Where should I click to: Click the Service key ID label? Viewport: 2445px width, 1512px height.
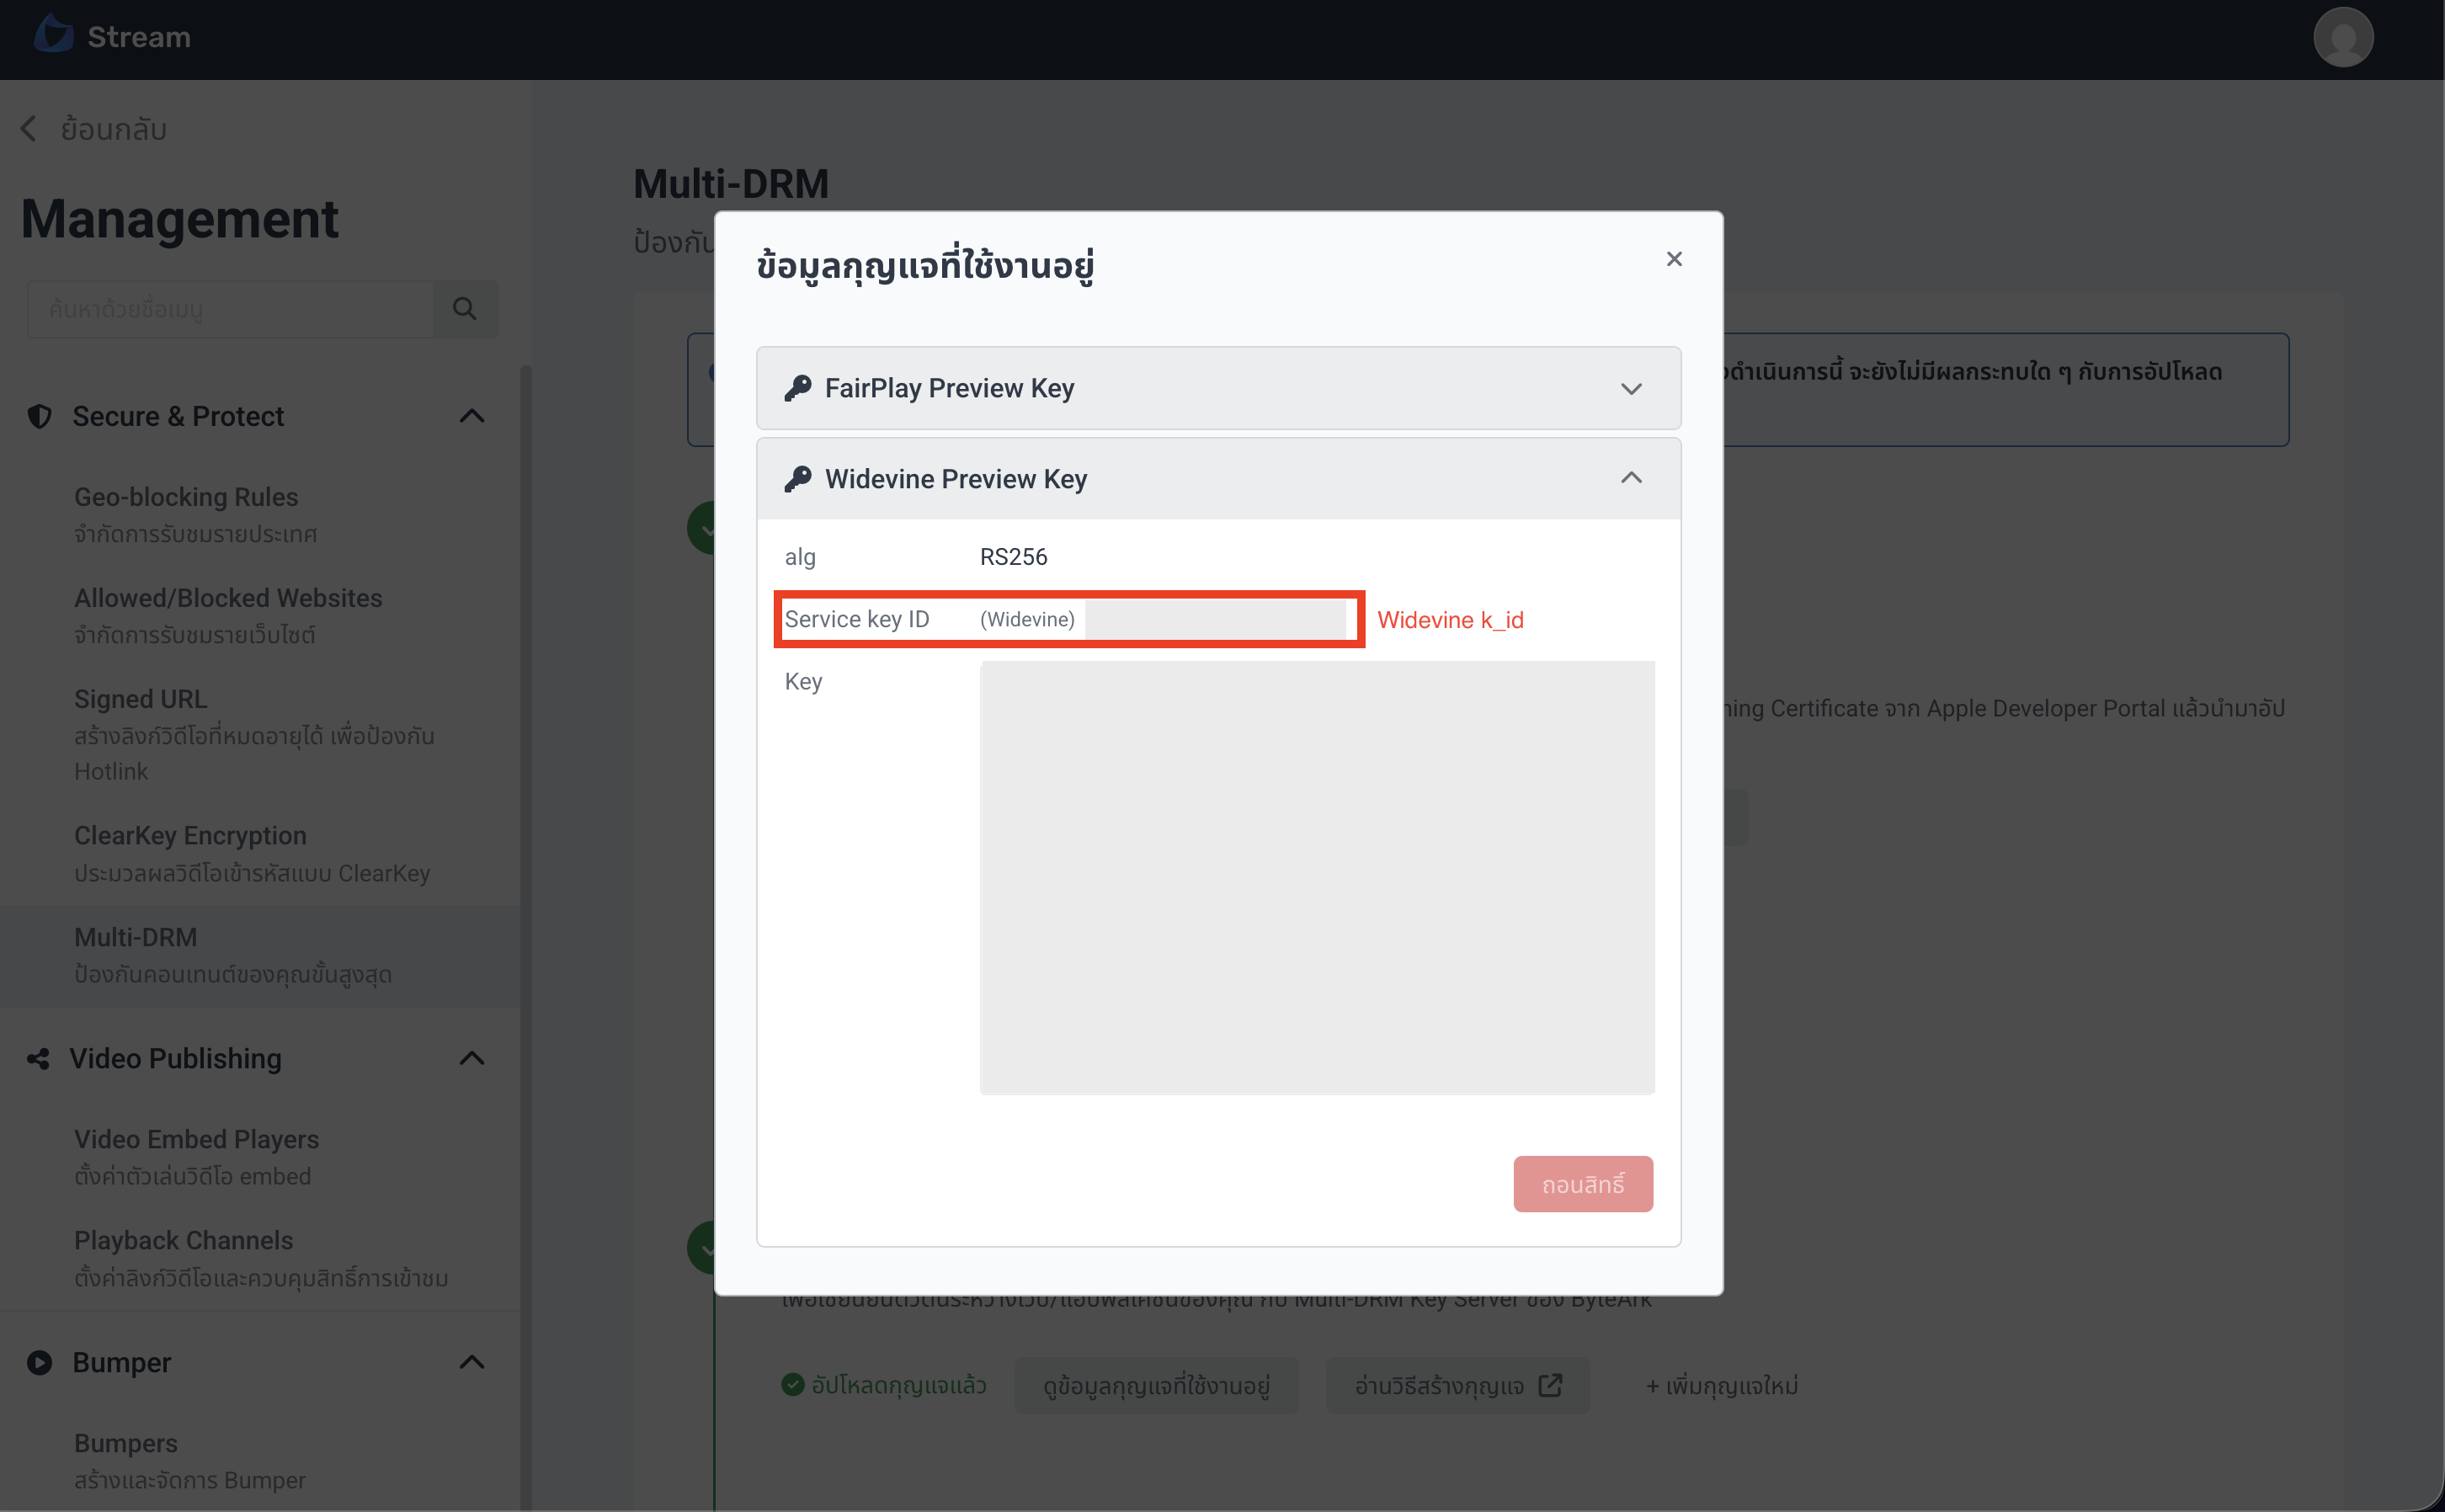857,619
